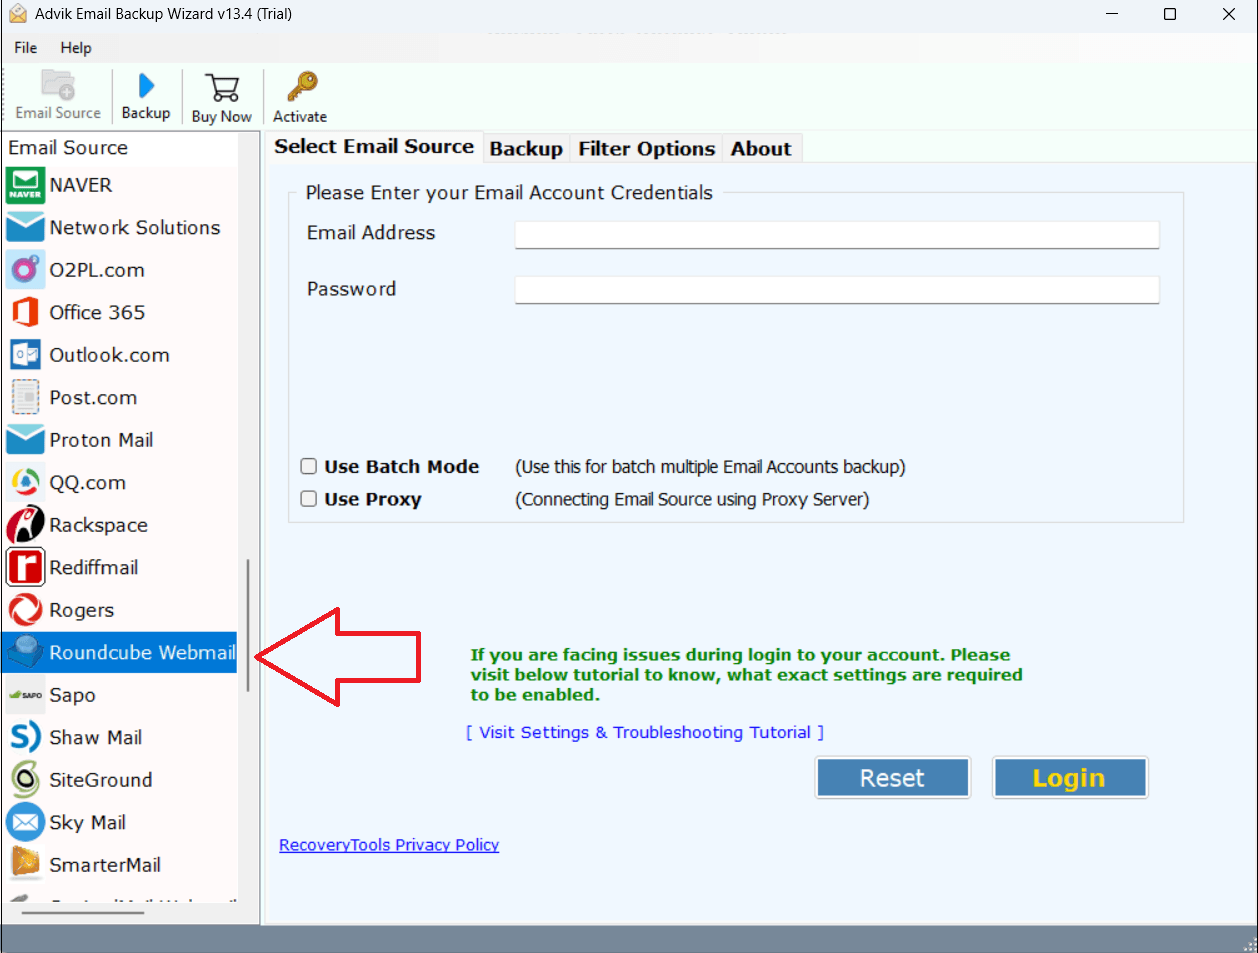The width and height of the screenshot is (1258, 953).
Task: Open Visit Settings & Troubleshooting Tutorial link
Action: [645, 732]
